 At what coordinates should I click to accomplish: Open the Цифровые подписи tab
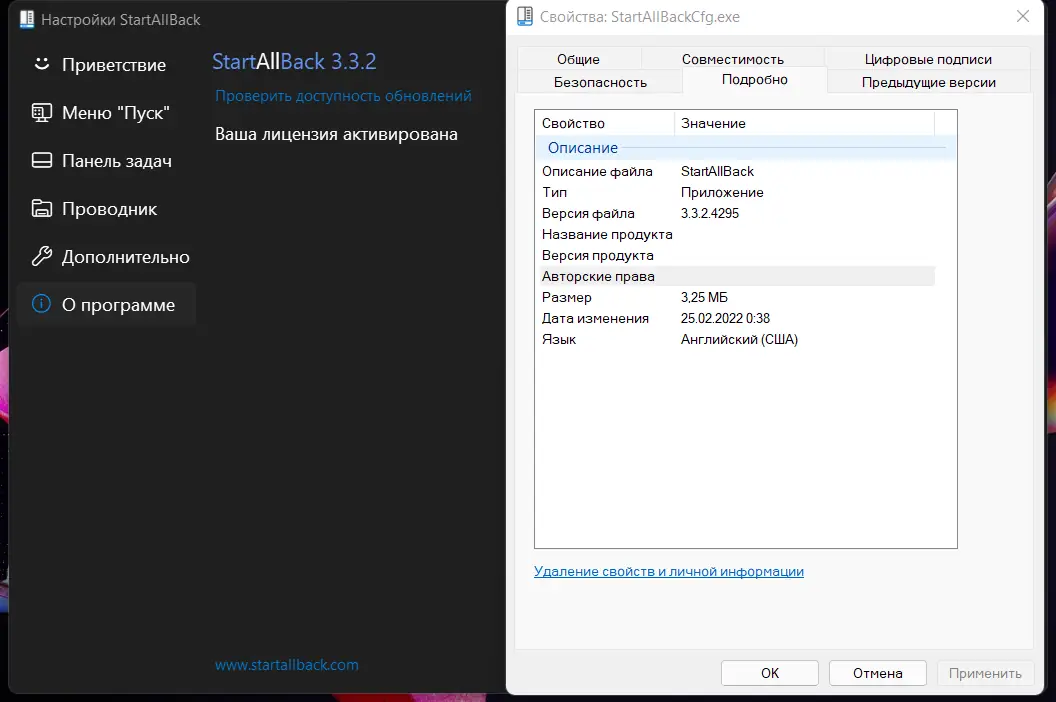[x=928, y=59]
